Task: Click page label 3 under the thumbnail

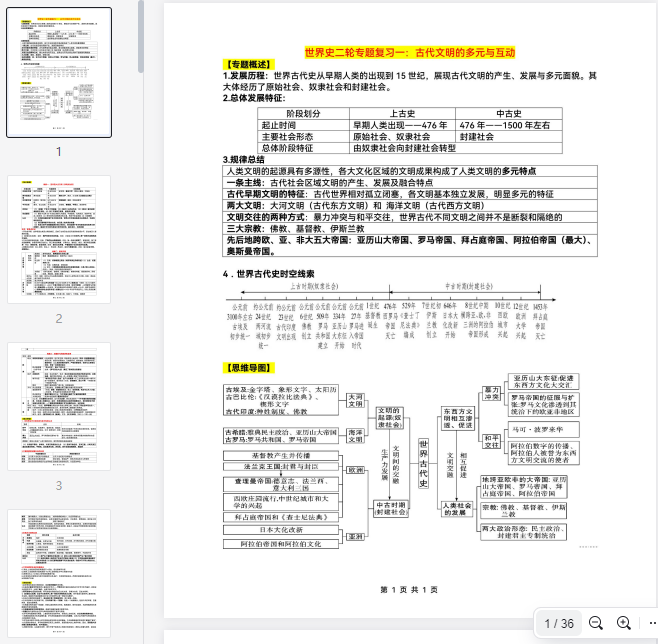Action: [59, 486]
